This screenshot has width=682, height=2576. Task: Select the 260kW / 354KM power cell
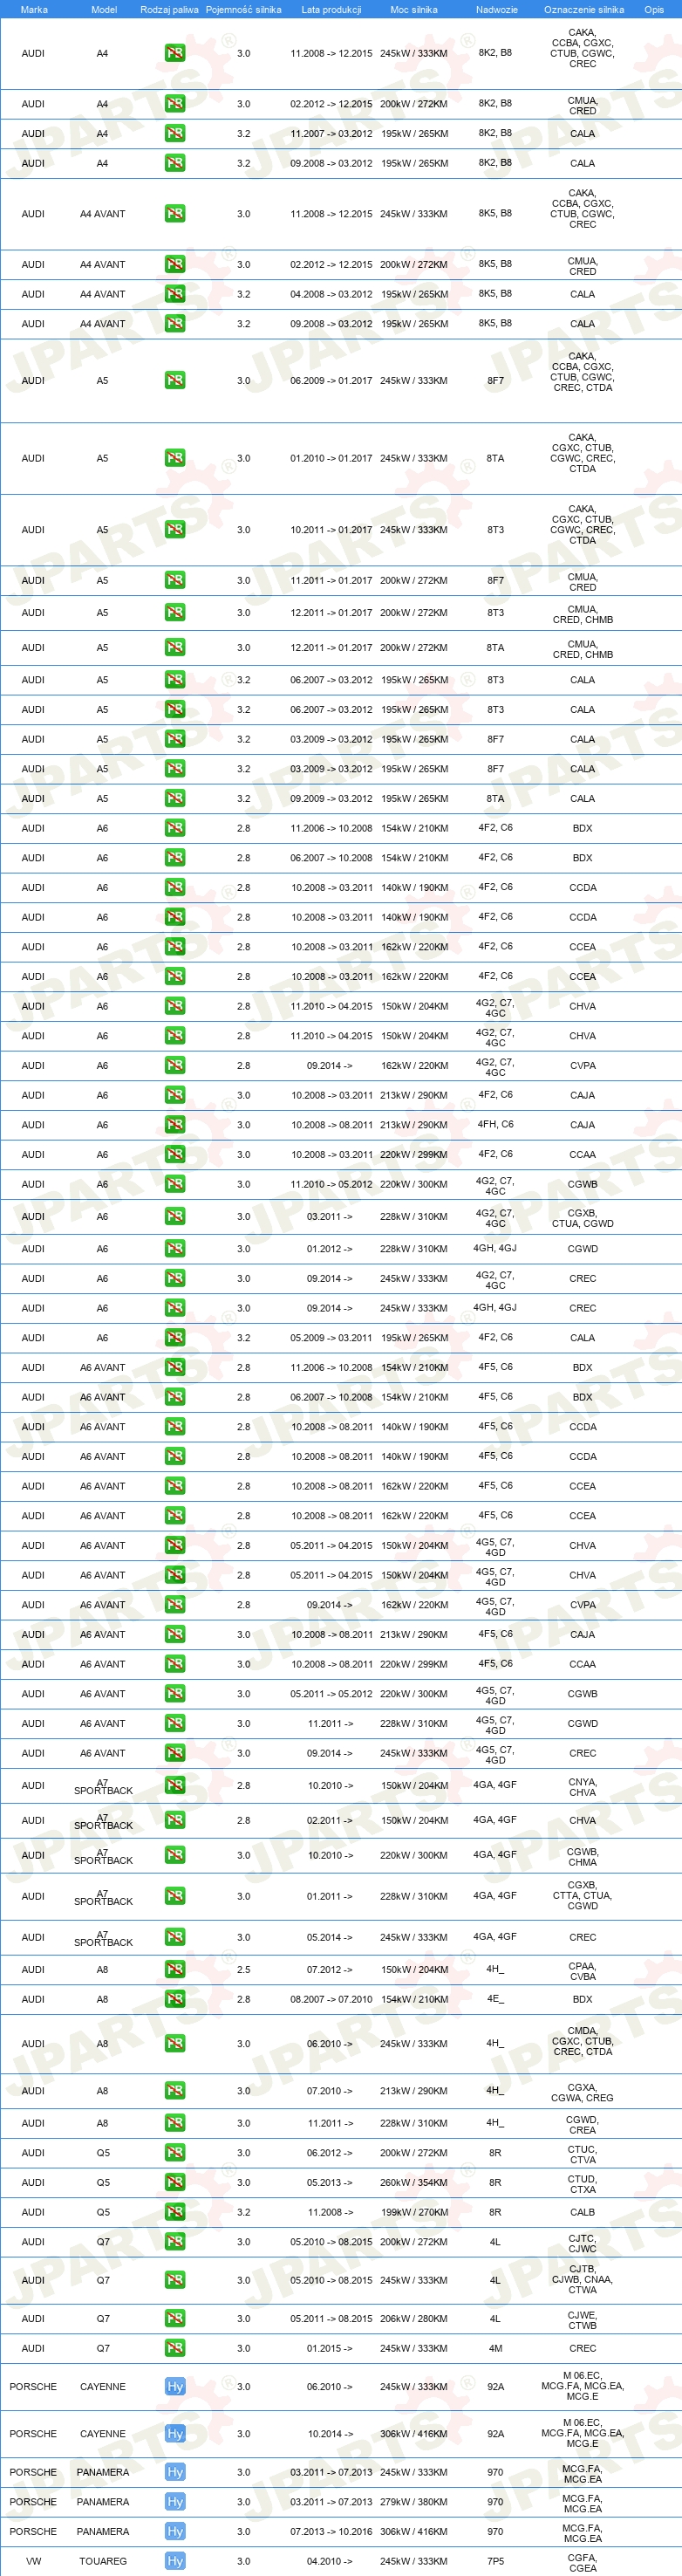click(x=414, y=2183)
